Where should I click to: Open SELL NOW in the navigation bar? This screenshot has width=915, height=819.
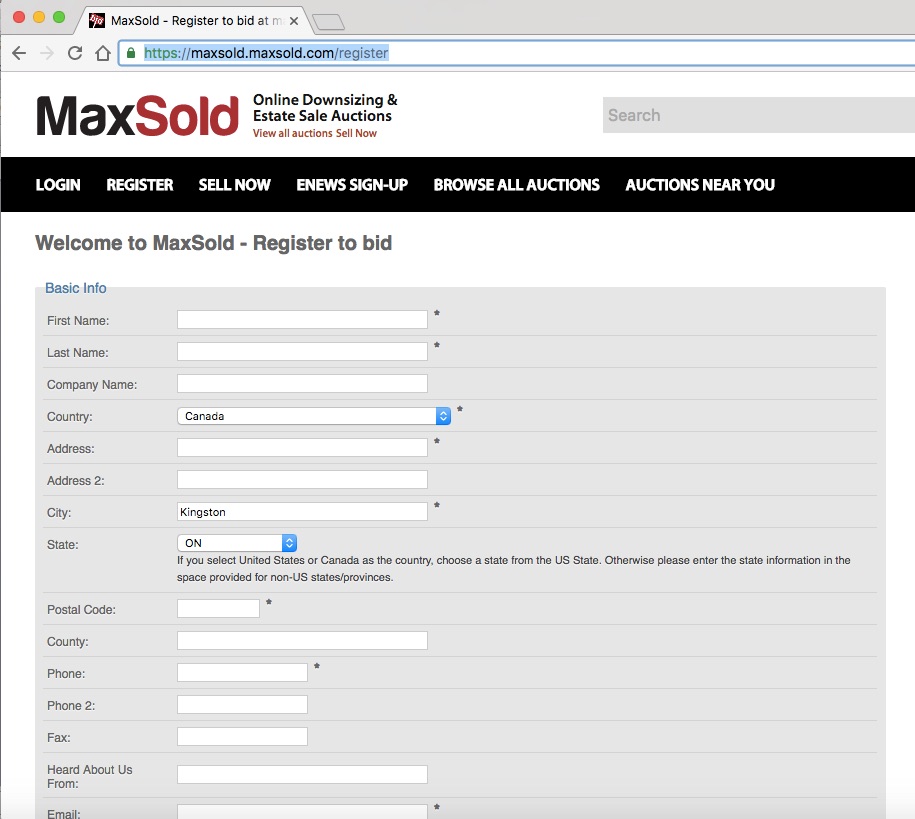pyautogui.click(x=235, y=185)
